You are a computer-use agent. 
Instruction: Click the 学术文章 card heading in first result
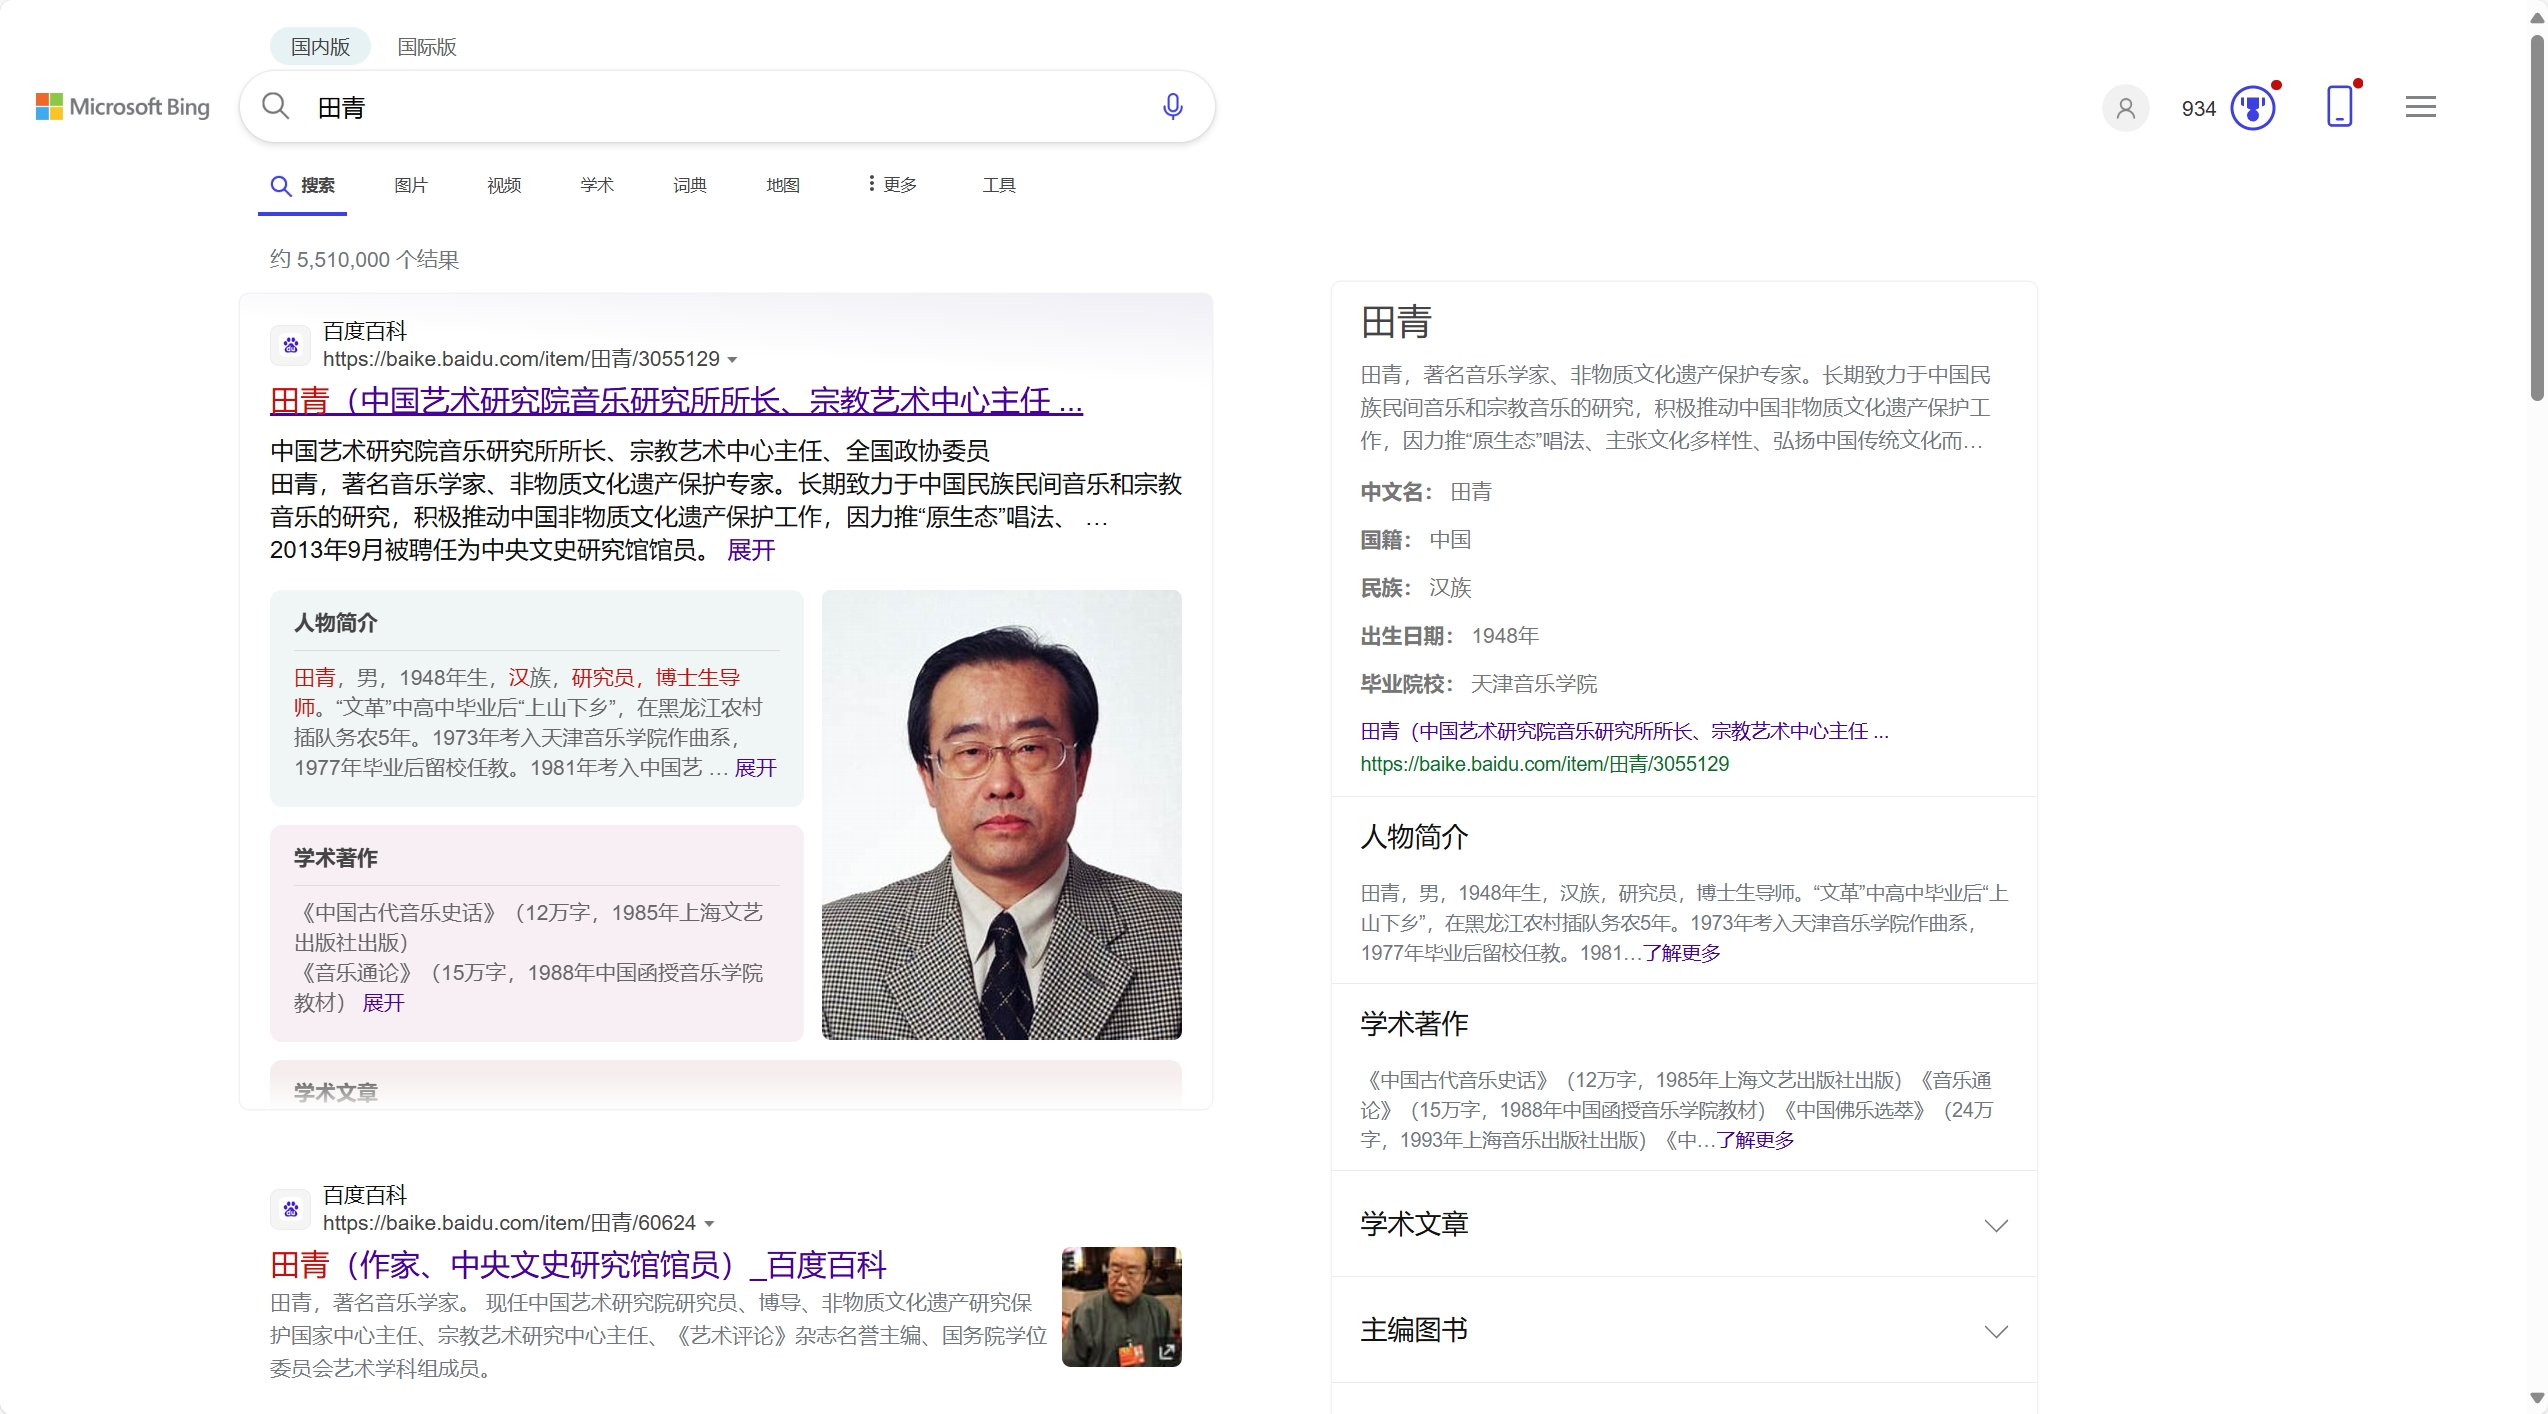pyautogui.click(x=336, y=1092)
